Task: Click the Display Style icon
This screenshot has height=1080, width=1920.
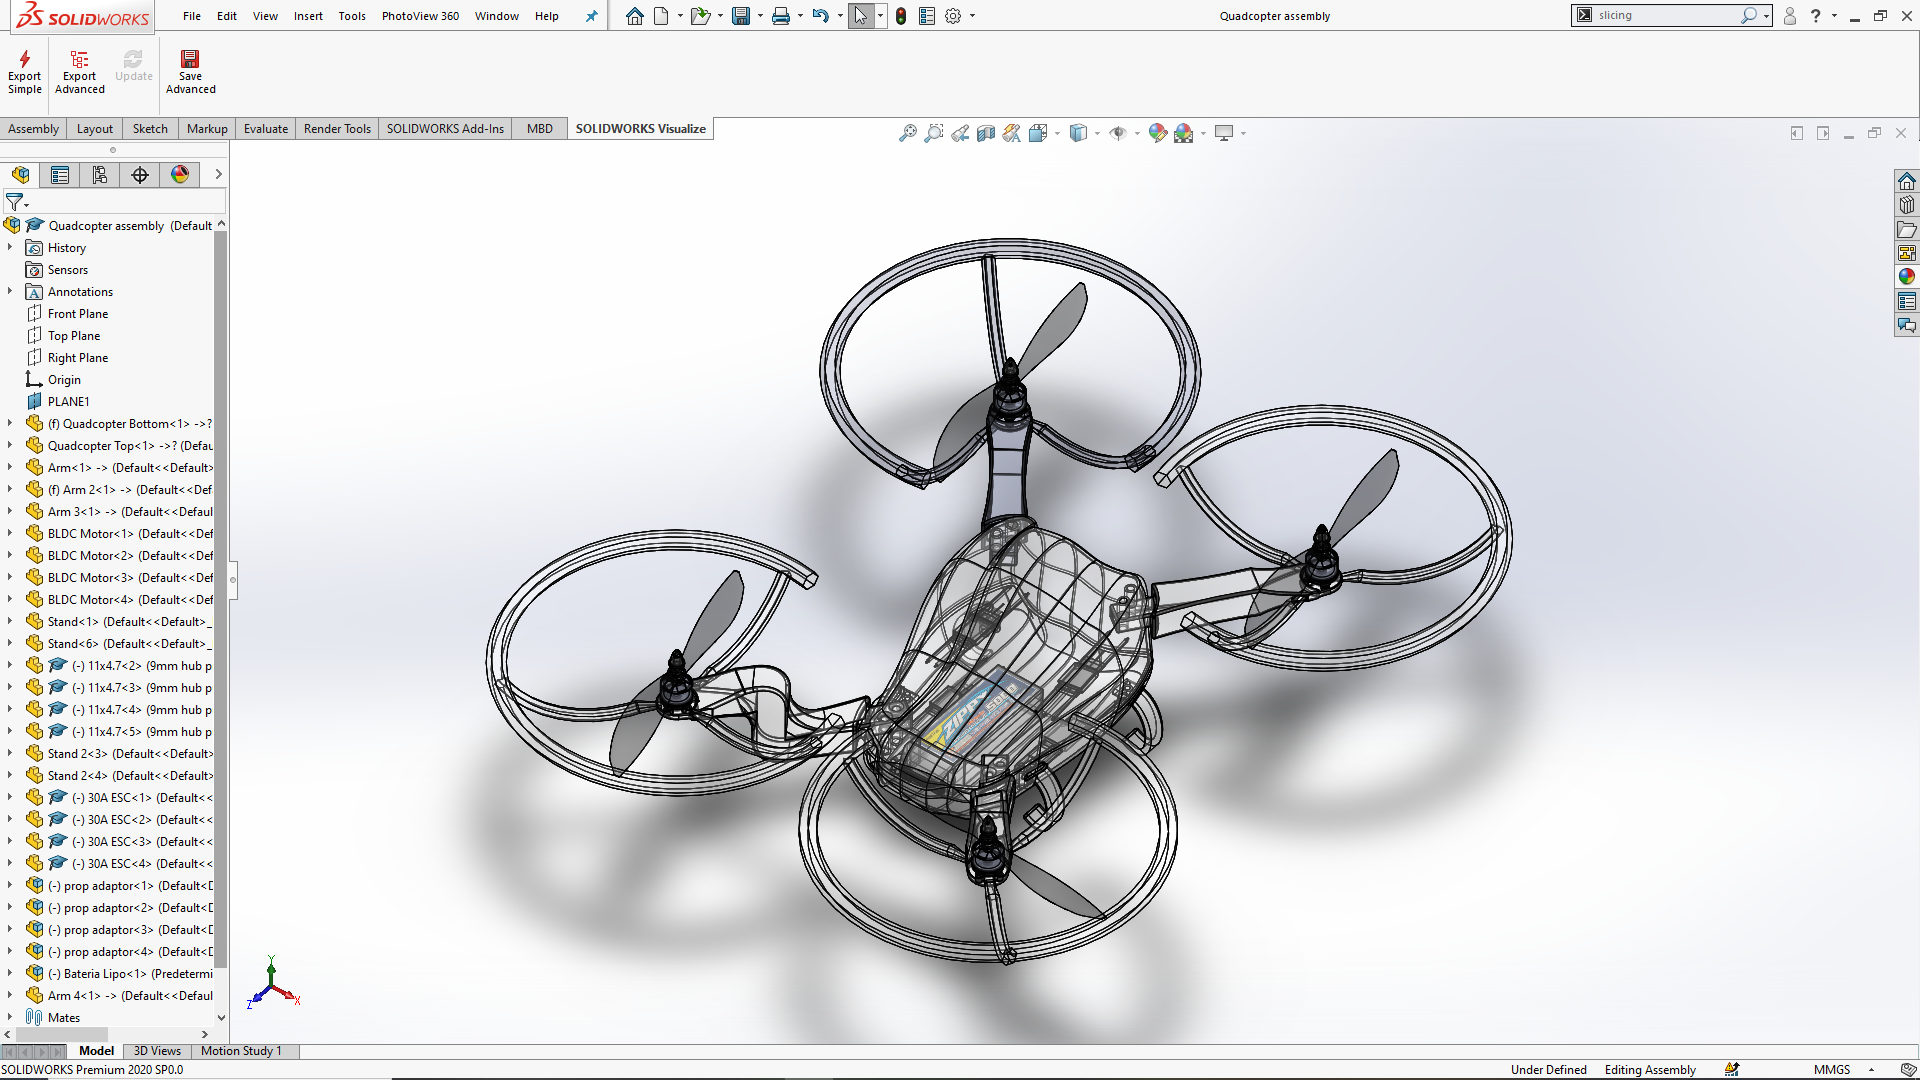Action: click(1078, 133)
